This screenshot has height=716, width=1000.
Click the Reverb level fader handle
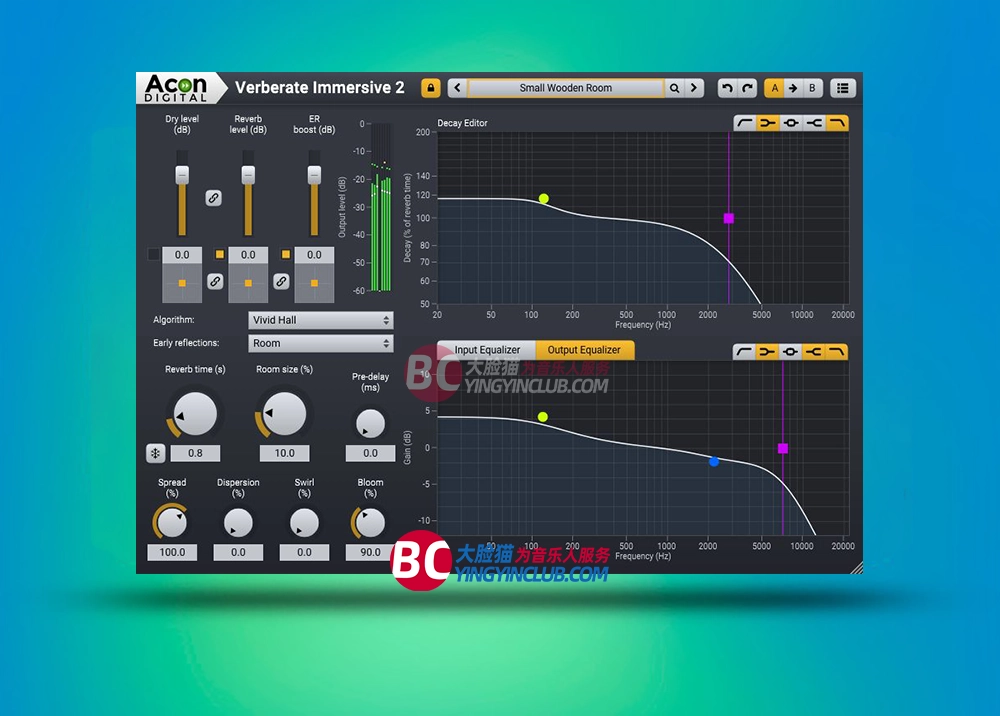(x=248, y=175)
